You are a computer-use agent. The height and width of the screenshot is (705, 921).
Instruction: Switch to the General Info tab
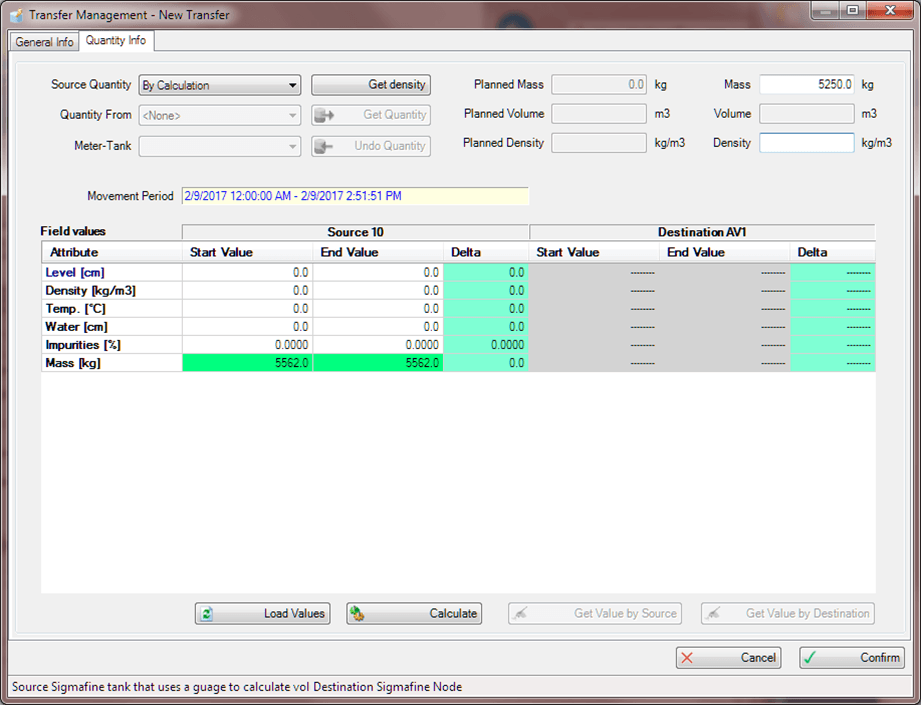(43, 41)
